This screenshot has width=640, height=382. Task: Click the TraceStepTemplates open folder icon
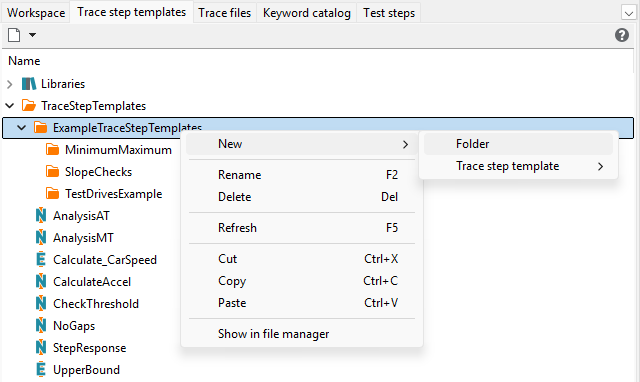pyautogui.click(x=29, y=106)
